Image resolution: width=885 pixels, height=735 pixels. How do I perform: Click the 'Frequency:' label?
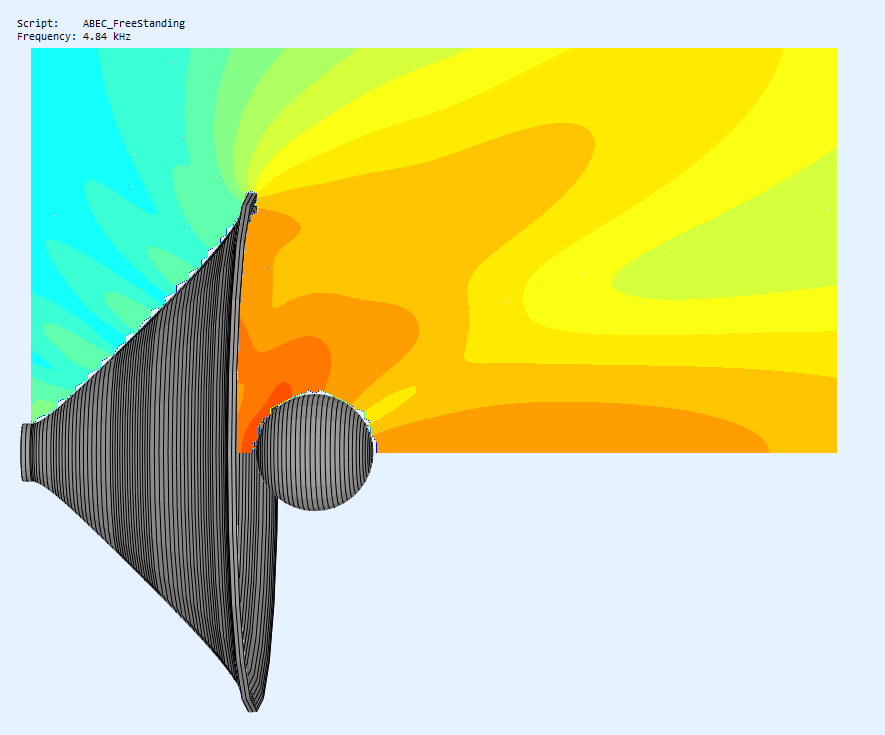point(46,37)
